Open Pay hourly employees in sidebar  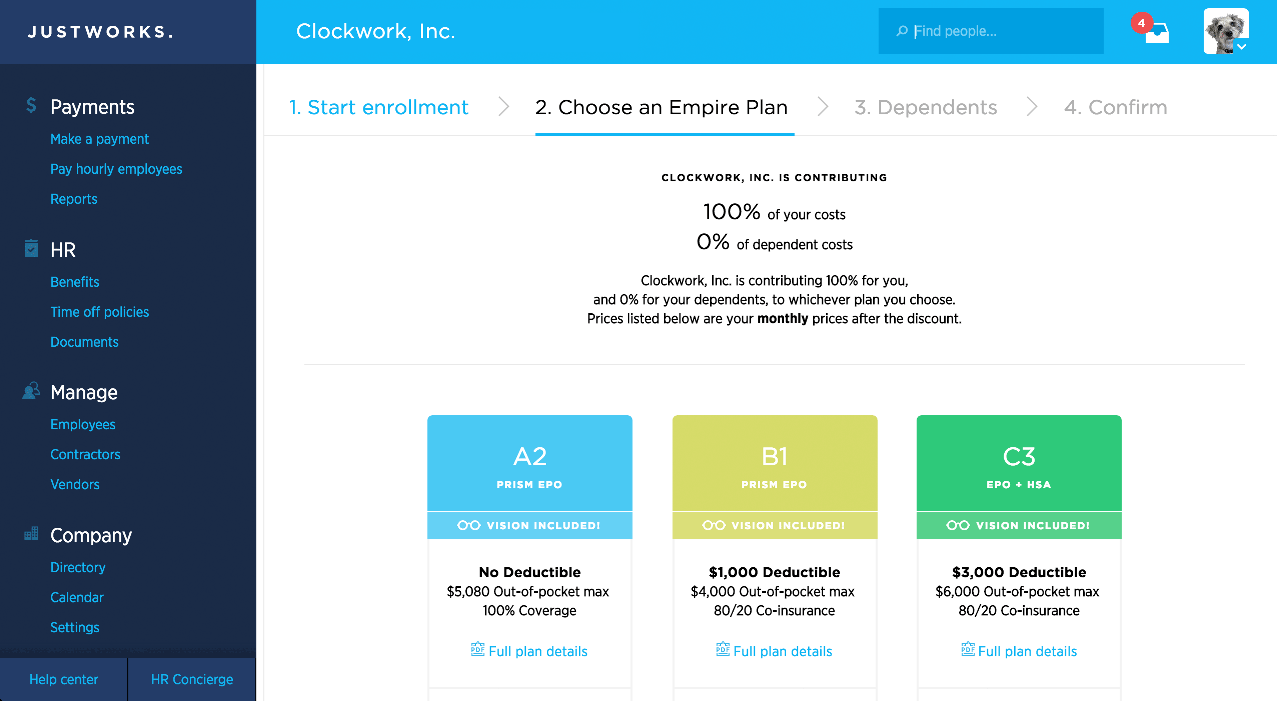tap(117, 169)
